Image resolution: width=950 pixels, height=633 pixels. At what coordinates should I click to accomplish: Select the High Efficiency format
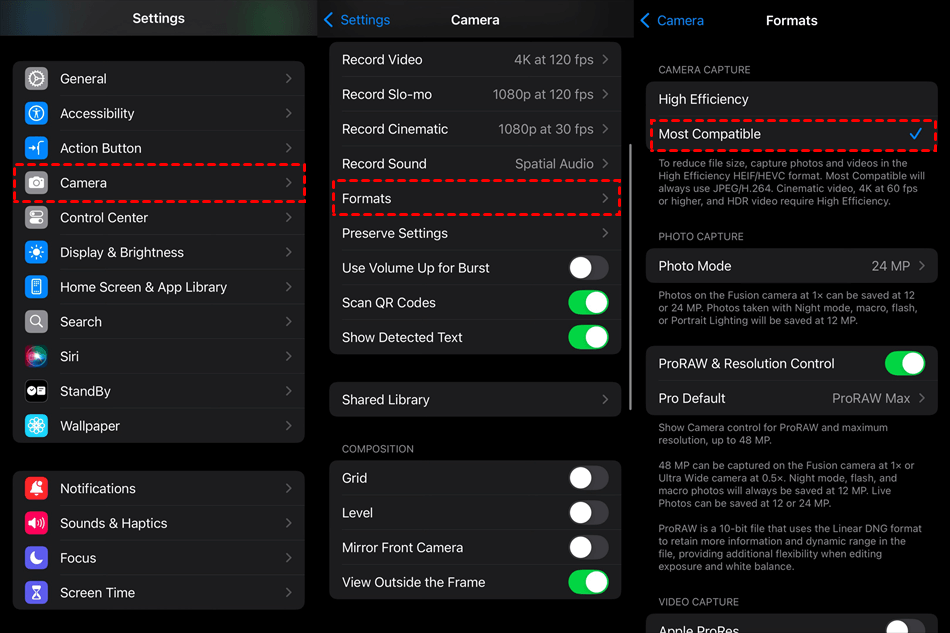[x=792, y=99]
